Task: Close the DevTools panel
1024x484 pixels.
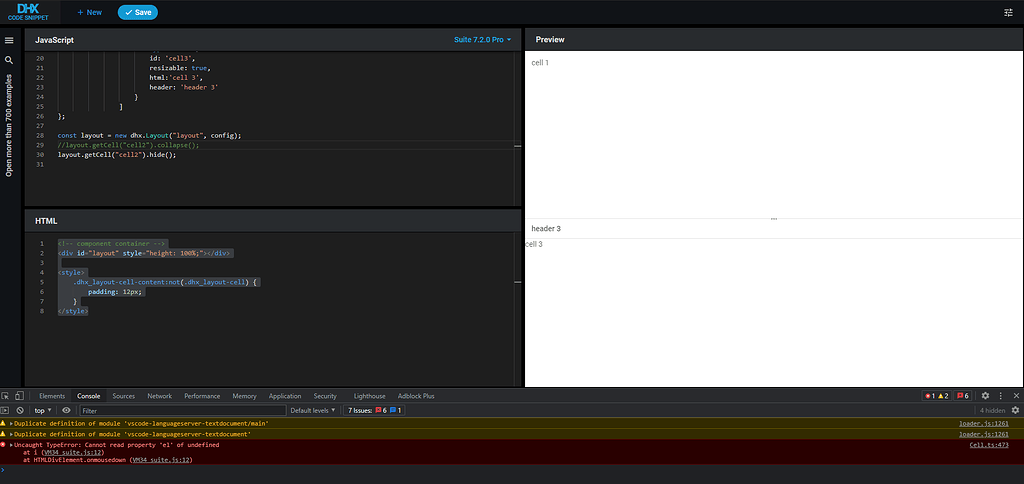Action: pyautogui.click(x=1016, y=396)
